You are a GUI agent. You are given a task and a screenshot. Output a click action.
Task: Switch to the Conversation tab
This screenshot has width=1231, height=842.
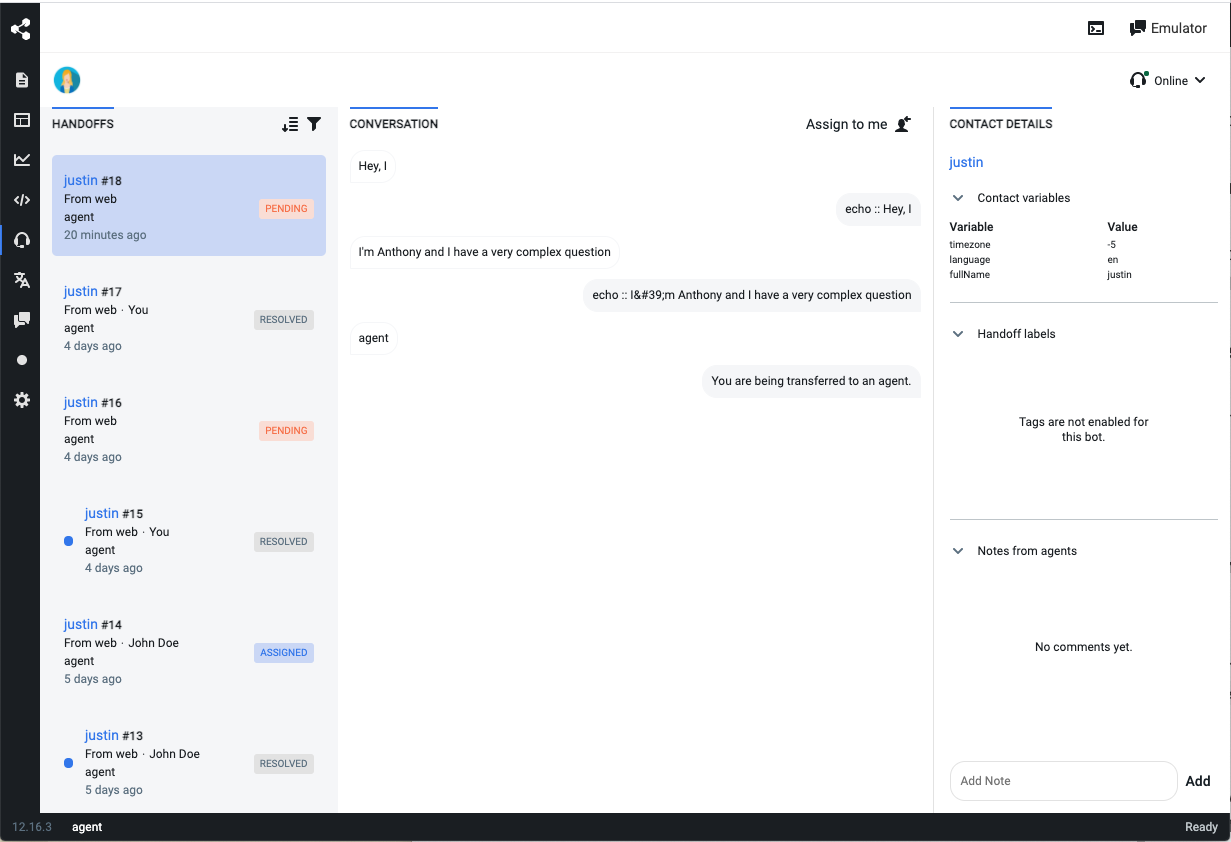point(393,123)
